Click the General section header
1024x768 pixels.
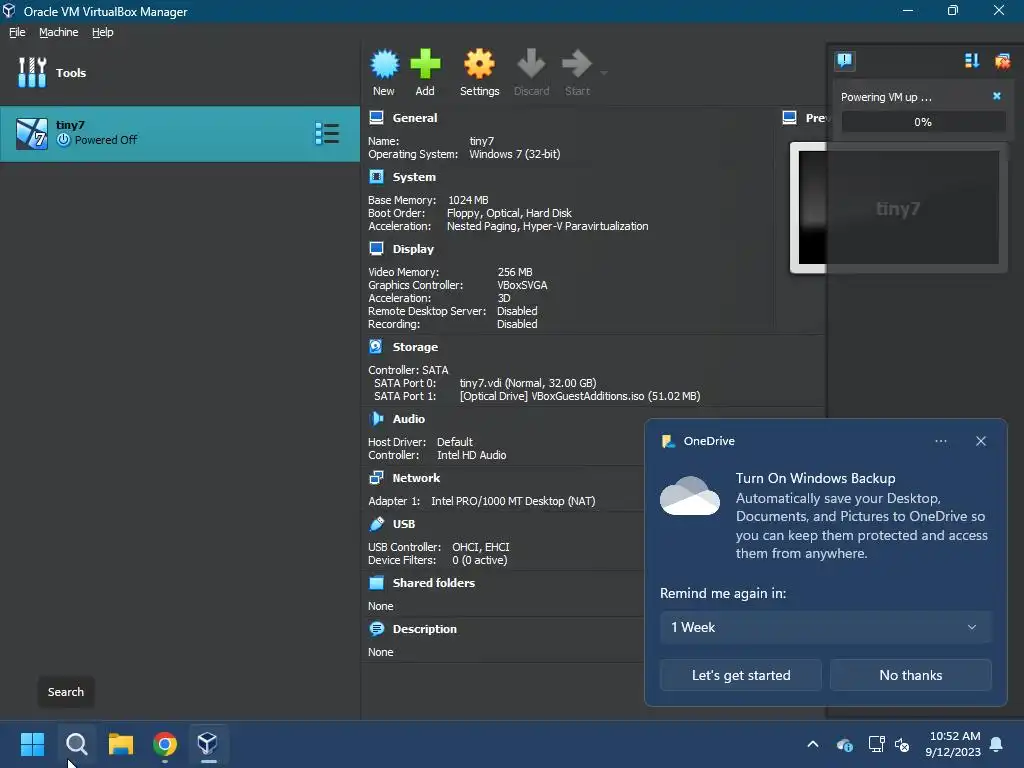pyautogui.click(x=415, y=118)
